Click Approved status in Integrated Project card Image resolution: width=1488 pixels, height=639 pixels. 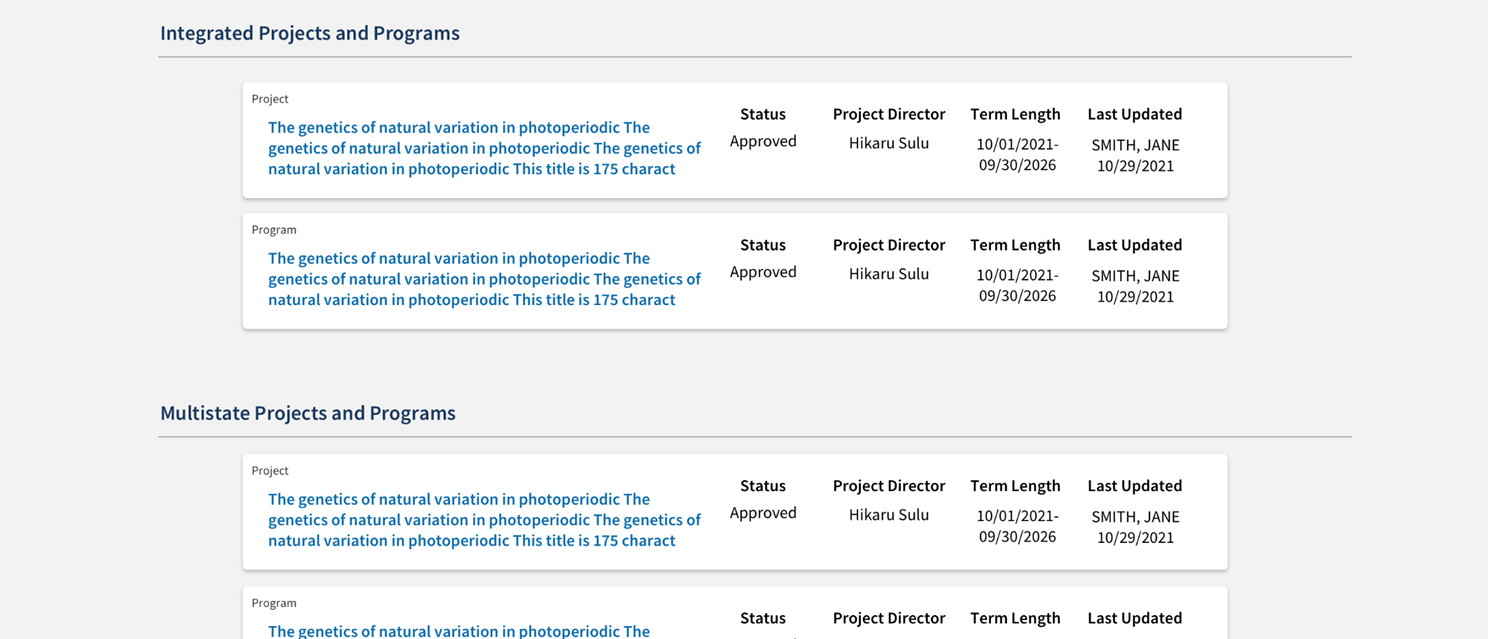click(x=763, y=141)
